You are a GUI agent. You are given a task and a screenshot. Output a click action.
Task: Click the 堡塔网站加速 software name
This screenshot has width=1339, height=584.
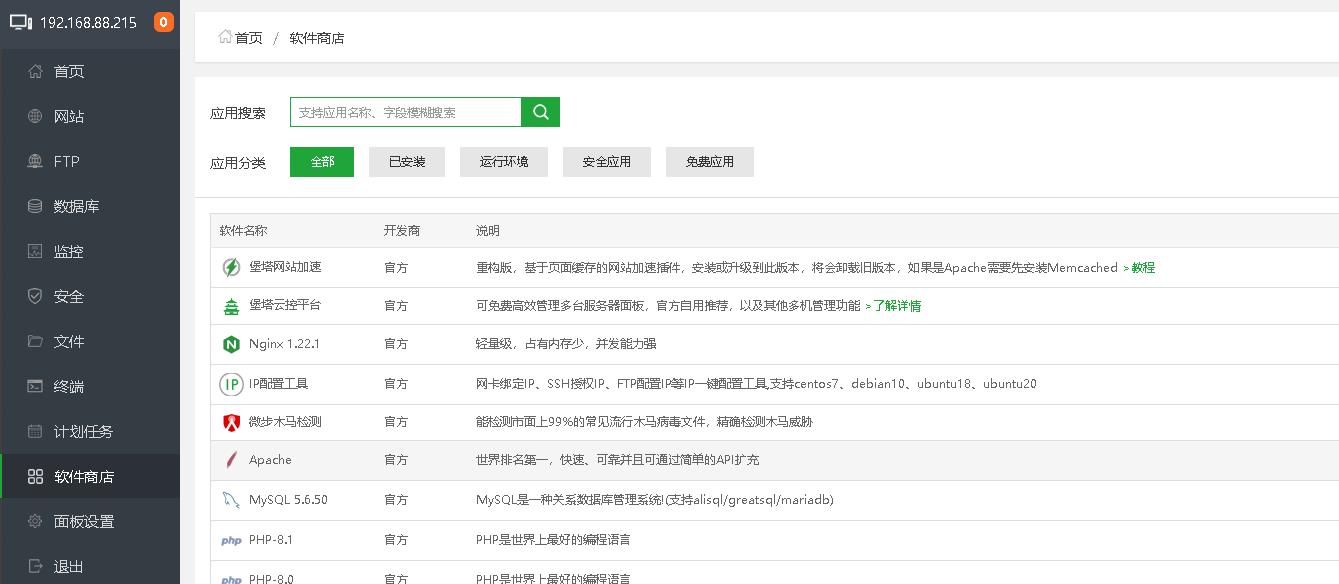(x=285, y=268)
